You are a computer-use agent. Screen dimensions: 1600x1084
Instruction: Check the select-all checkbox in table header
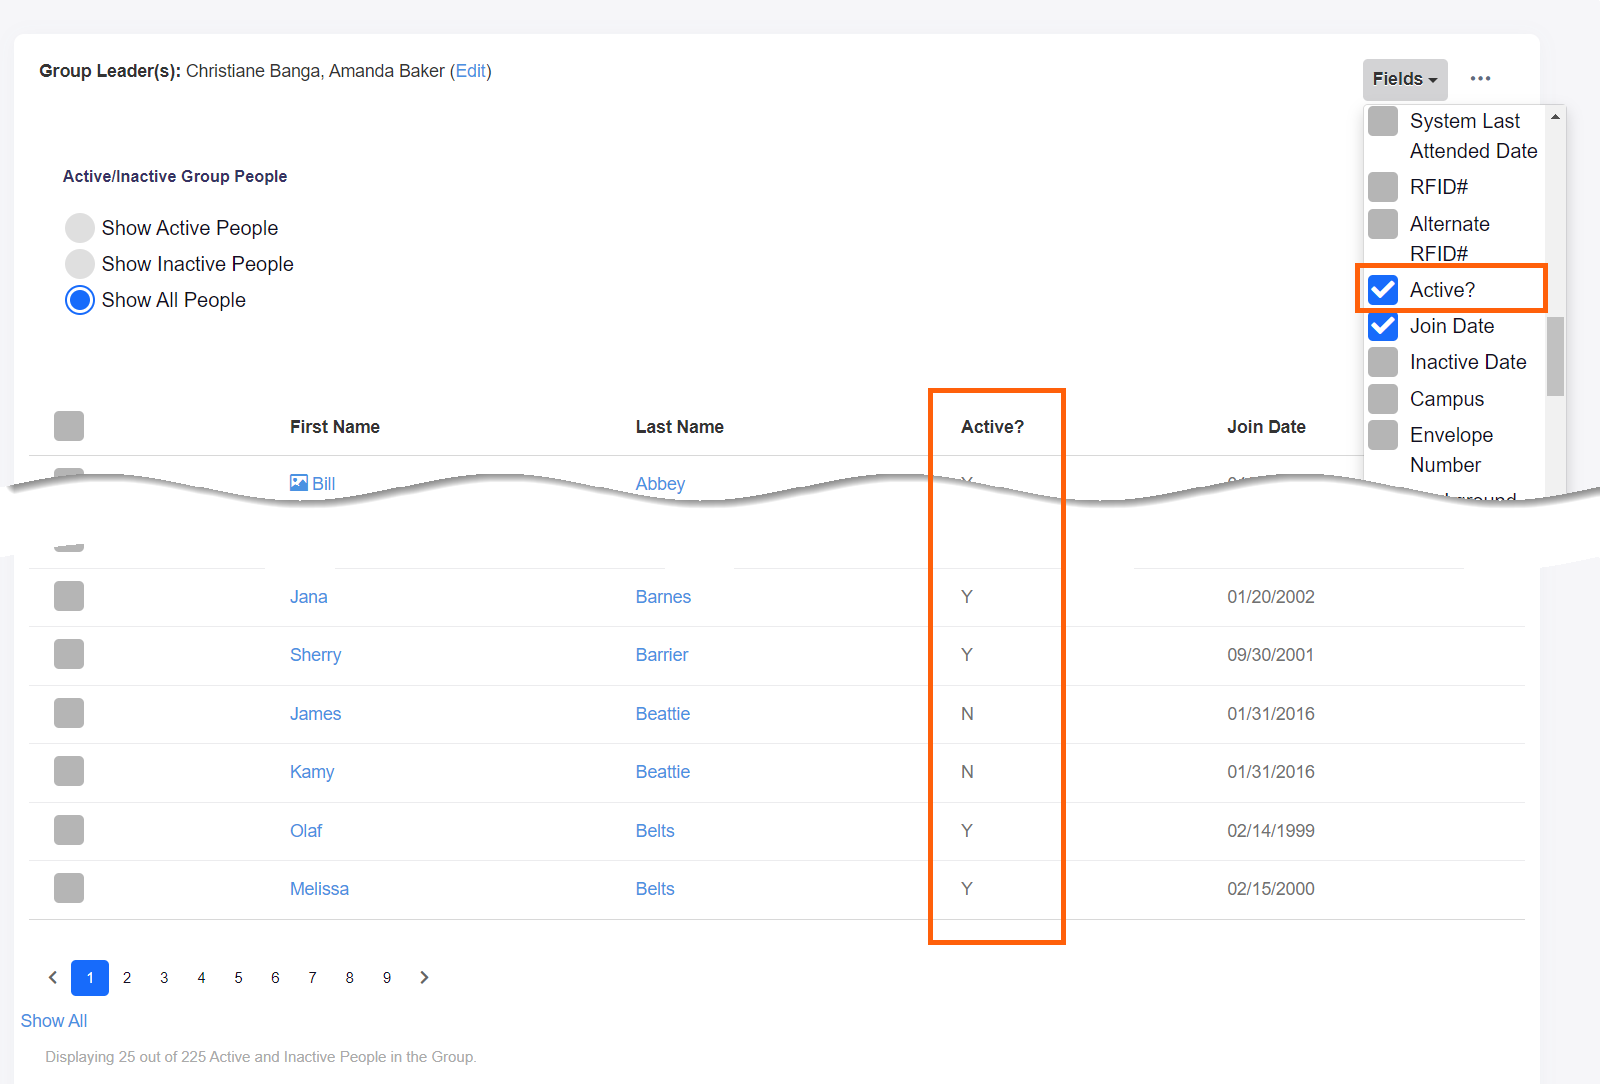(x=69, y=426)
